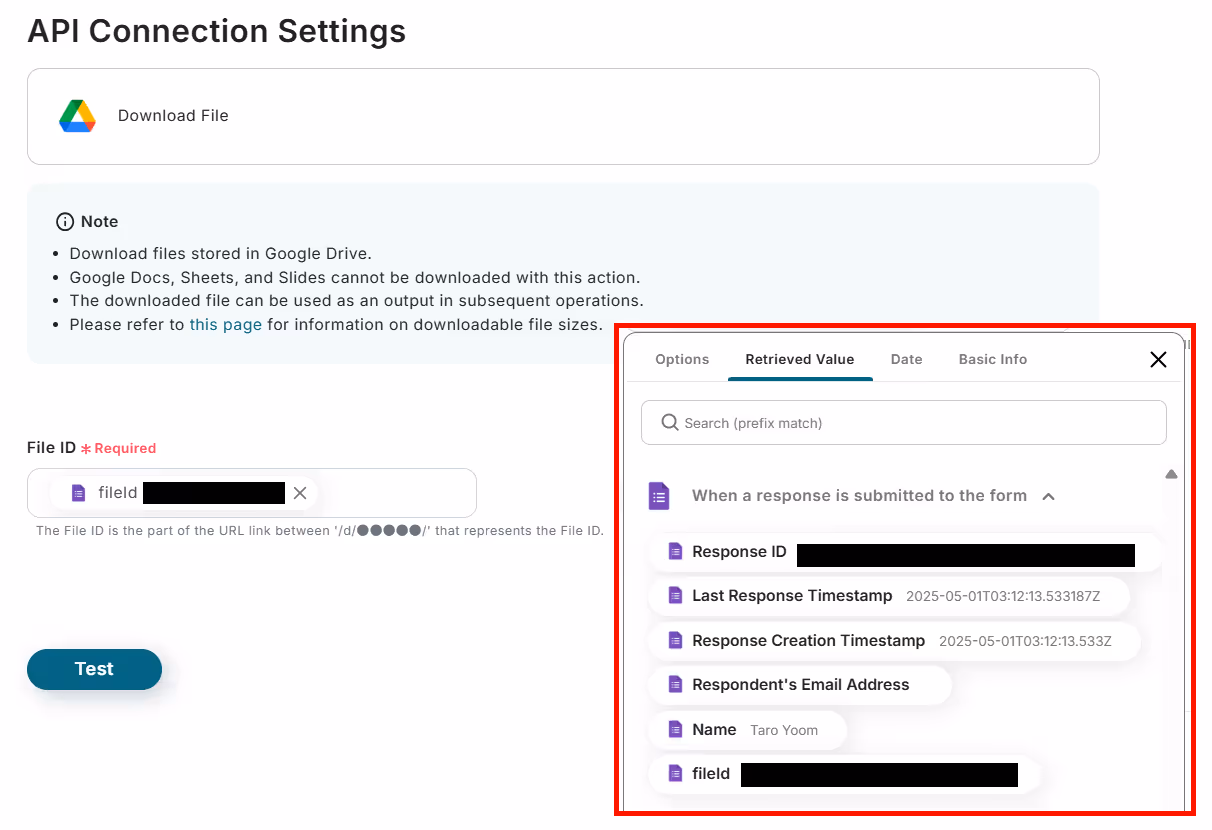The height and width of the screenshot is (830, 1212).
Task: Click the timestamp 2025-05-01T03:12:13.533Z
Action: [1025, 641]
